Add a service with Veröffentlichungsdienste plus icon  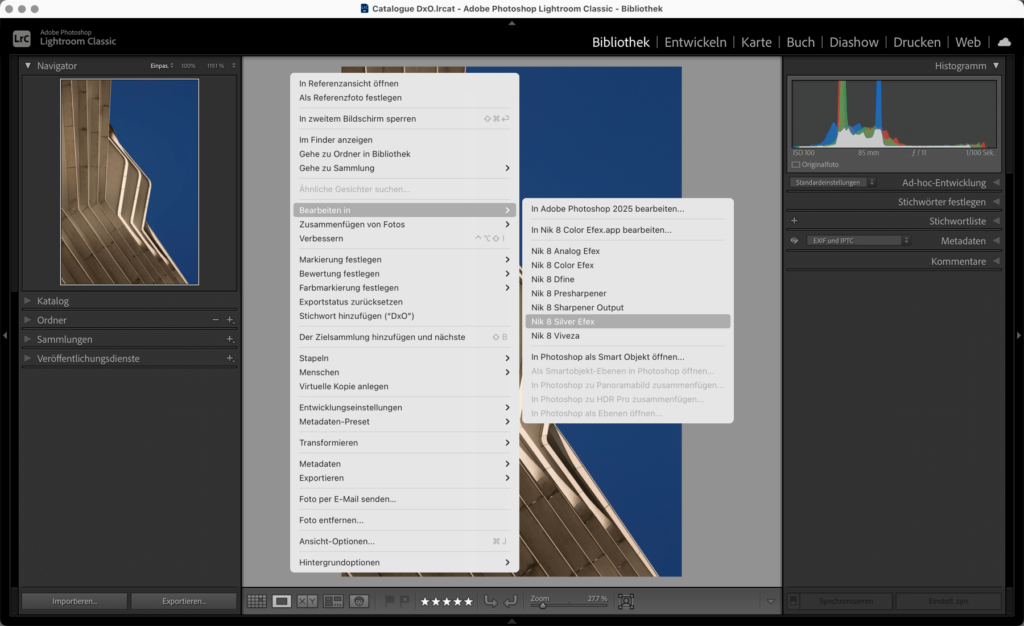[230, 358]
